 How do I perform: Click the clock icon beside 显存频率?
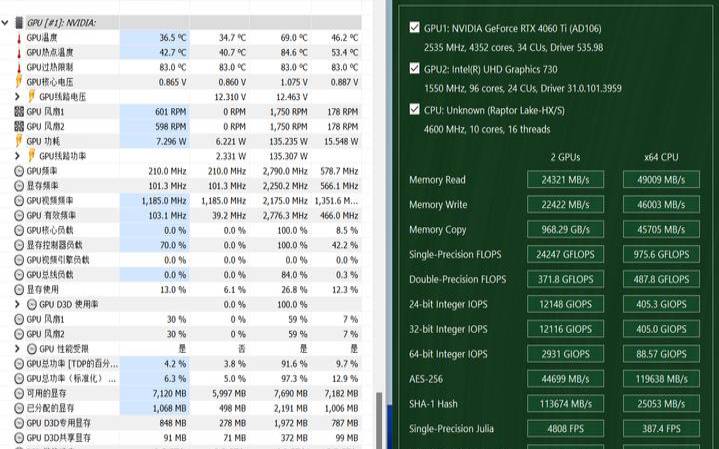coord(19,186)
